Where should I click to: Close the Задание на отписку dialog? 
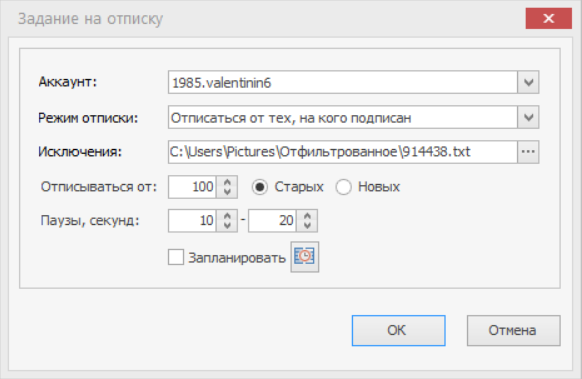point(549,18)
